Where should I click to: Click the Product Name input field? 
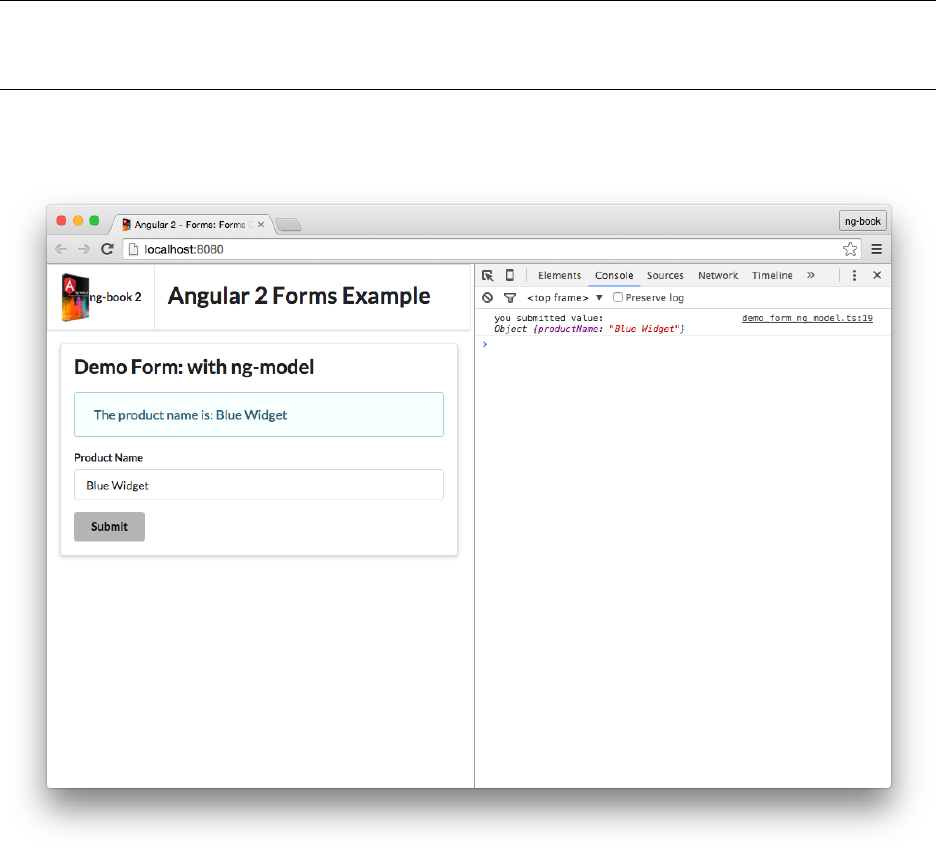pyautogui.click(x=259, y=485)
